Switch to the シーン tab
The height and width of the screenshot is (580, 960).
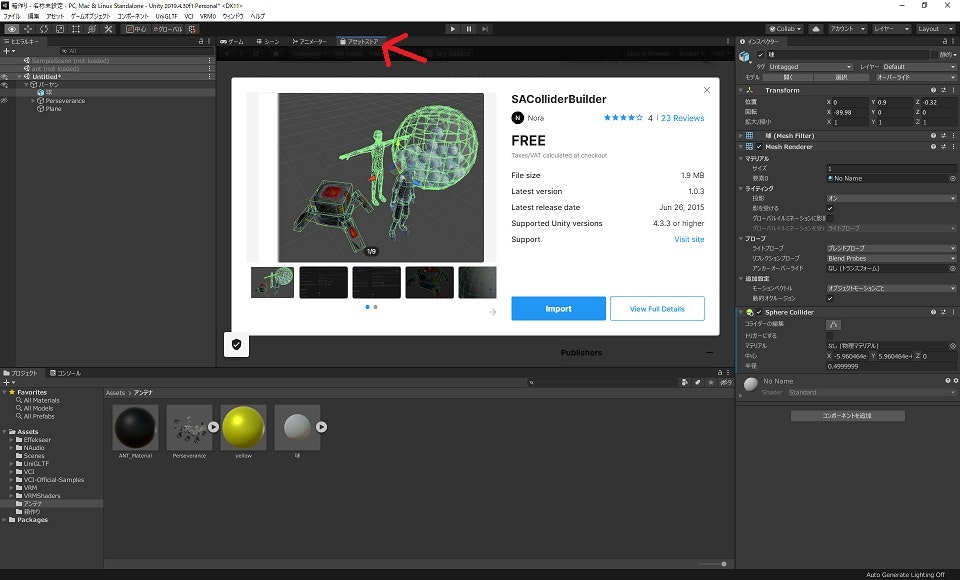268,42
